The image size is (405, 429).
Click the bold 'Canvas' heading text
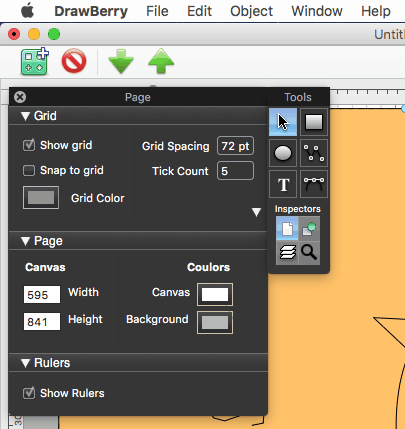[x=45, y=267]
